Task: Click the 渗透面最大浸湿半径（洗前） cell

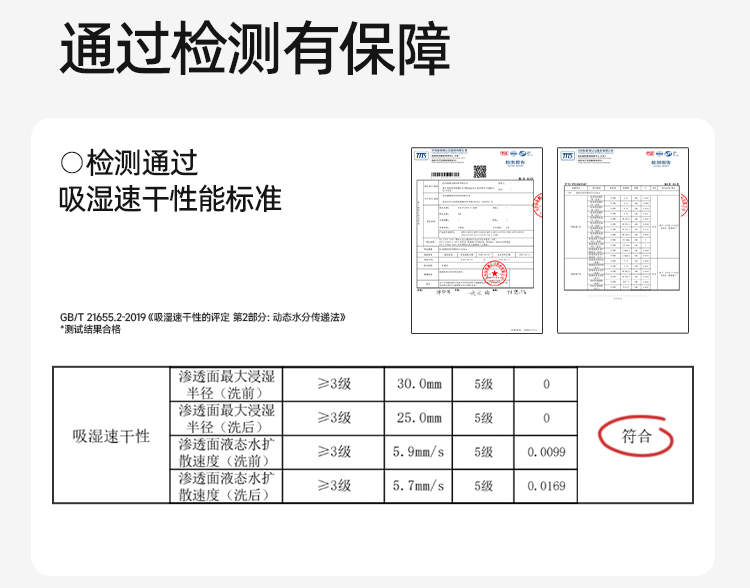Action: coord(226,384)
